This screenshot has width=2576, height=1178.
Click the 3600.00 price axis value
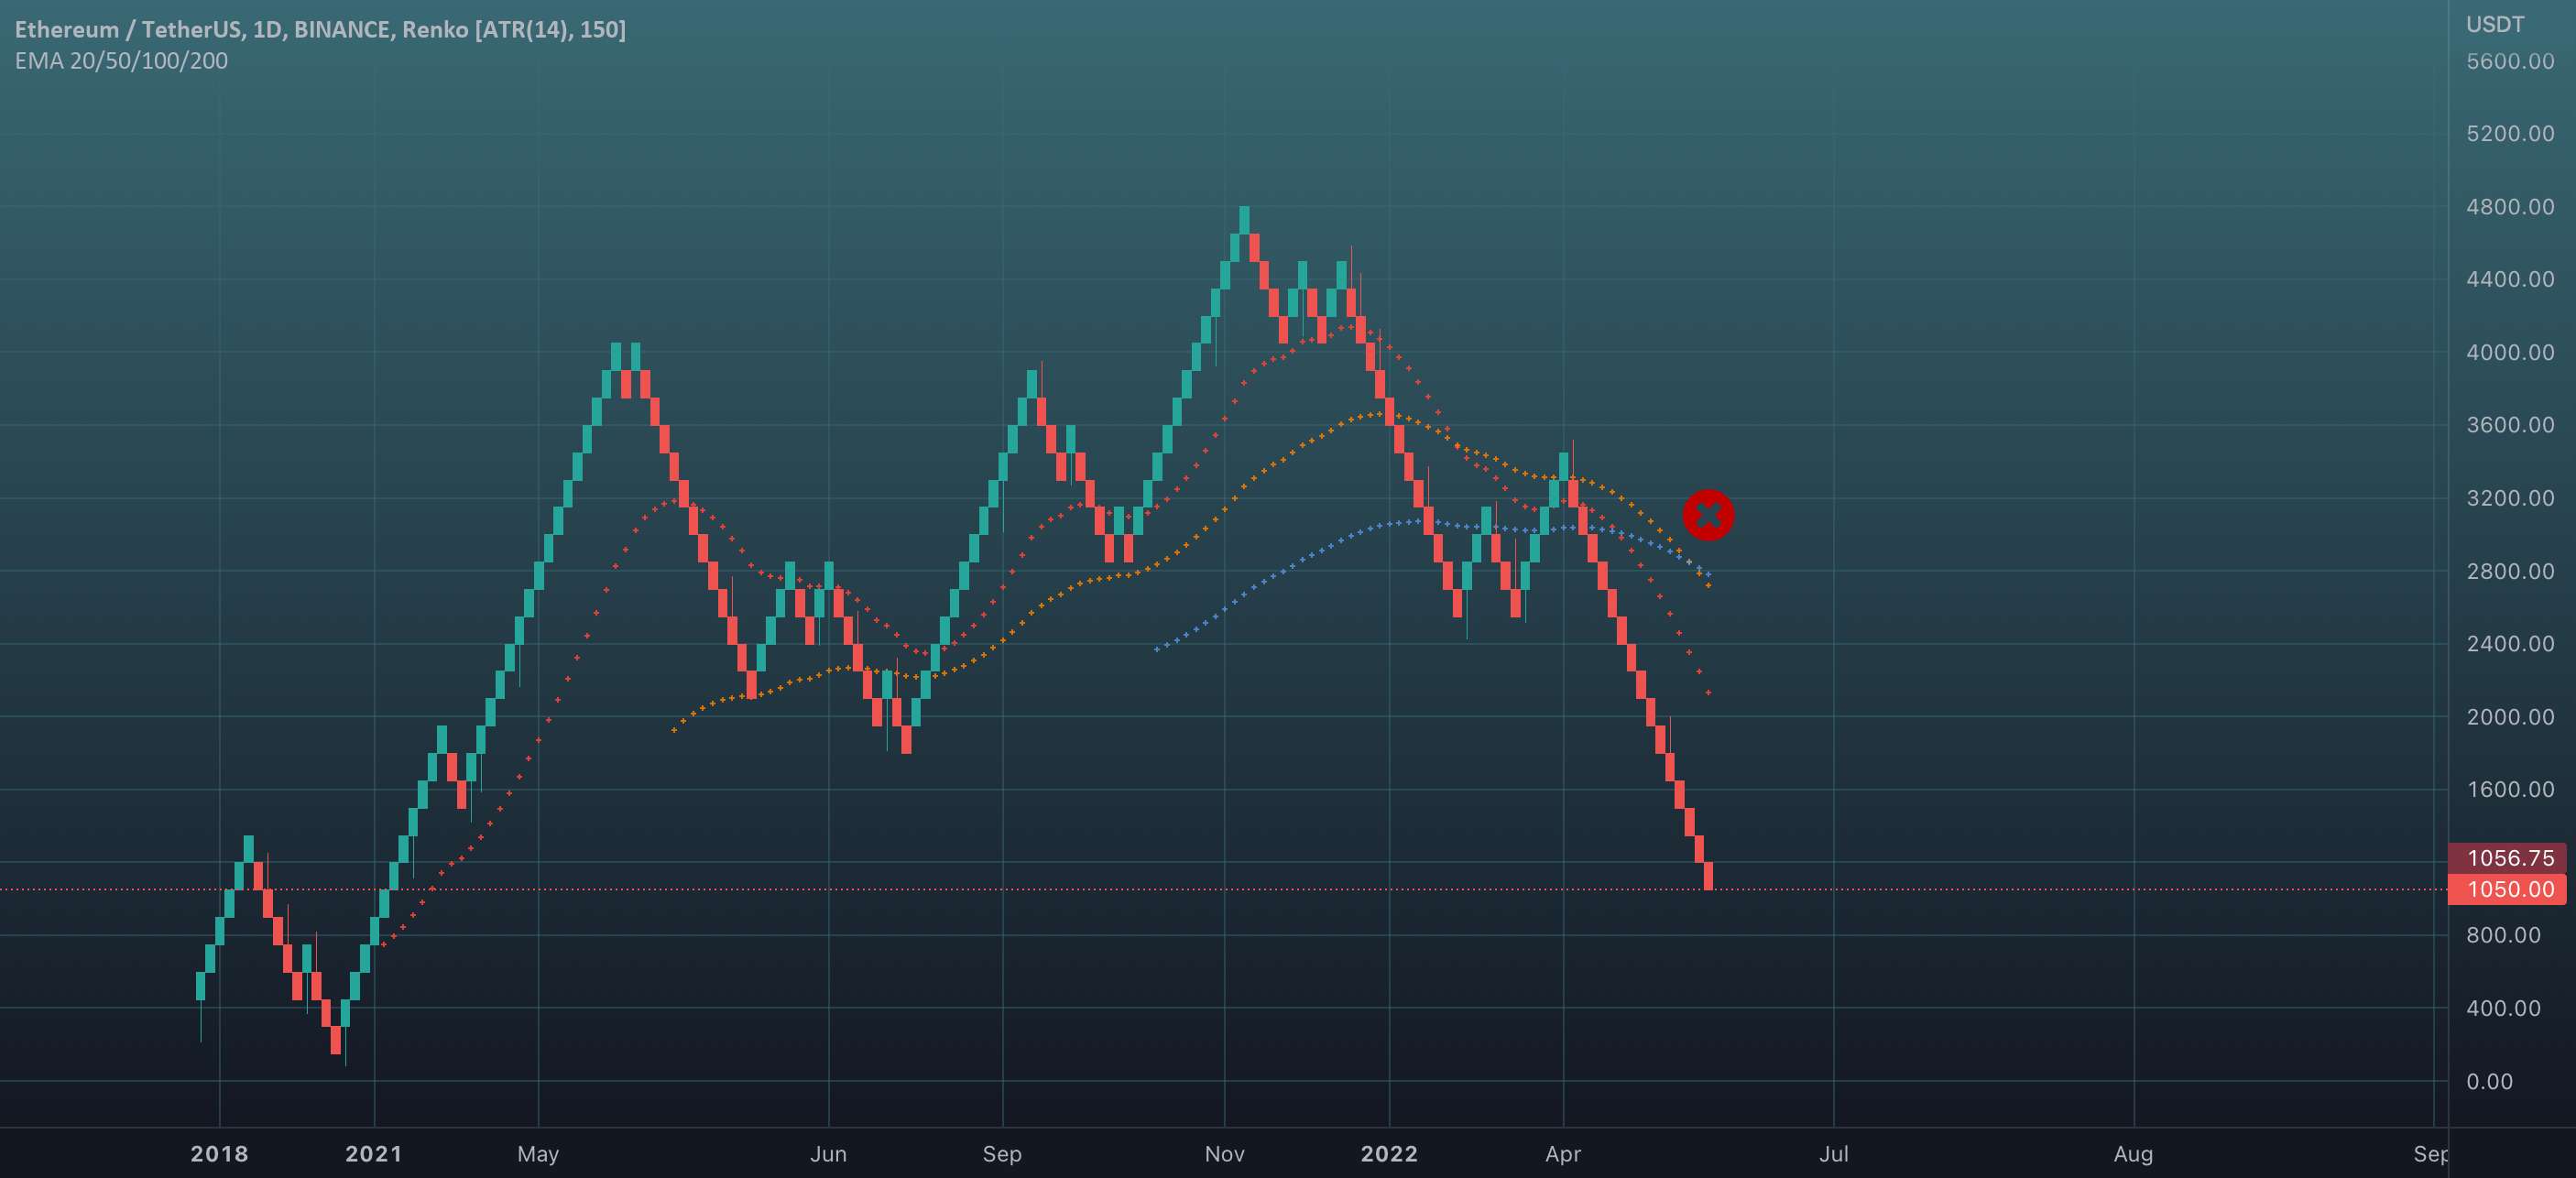[x=2510, y=425]
